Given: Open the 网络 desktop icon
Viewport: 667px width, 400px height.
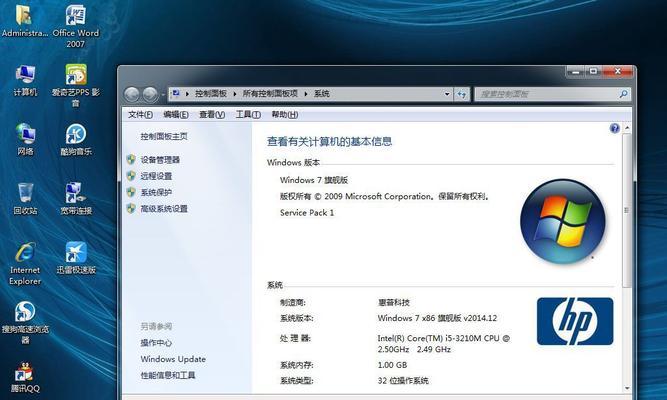Looking at the screenshot, I should coord(25,139).
